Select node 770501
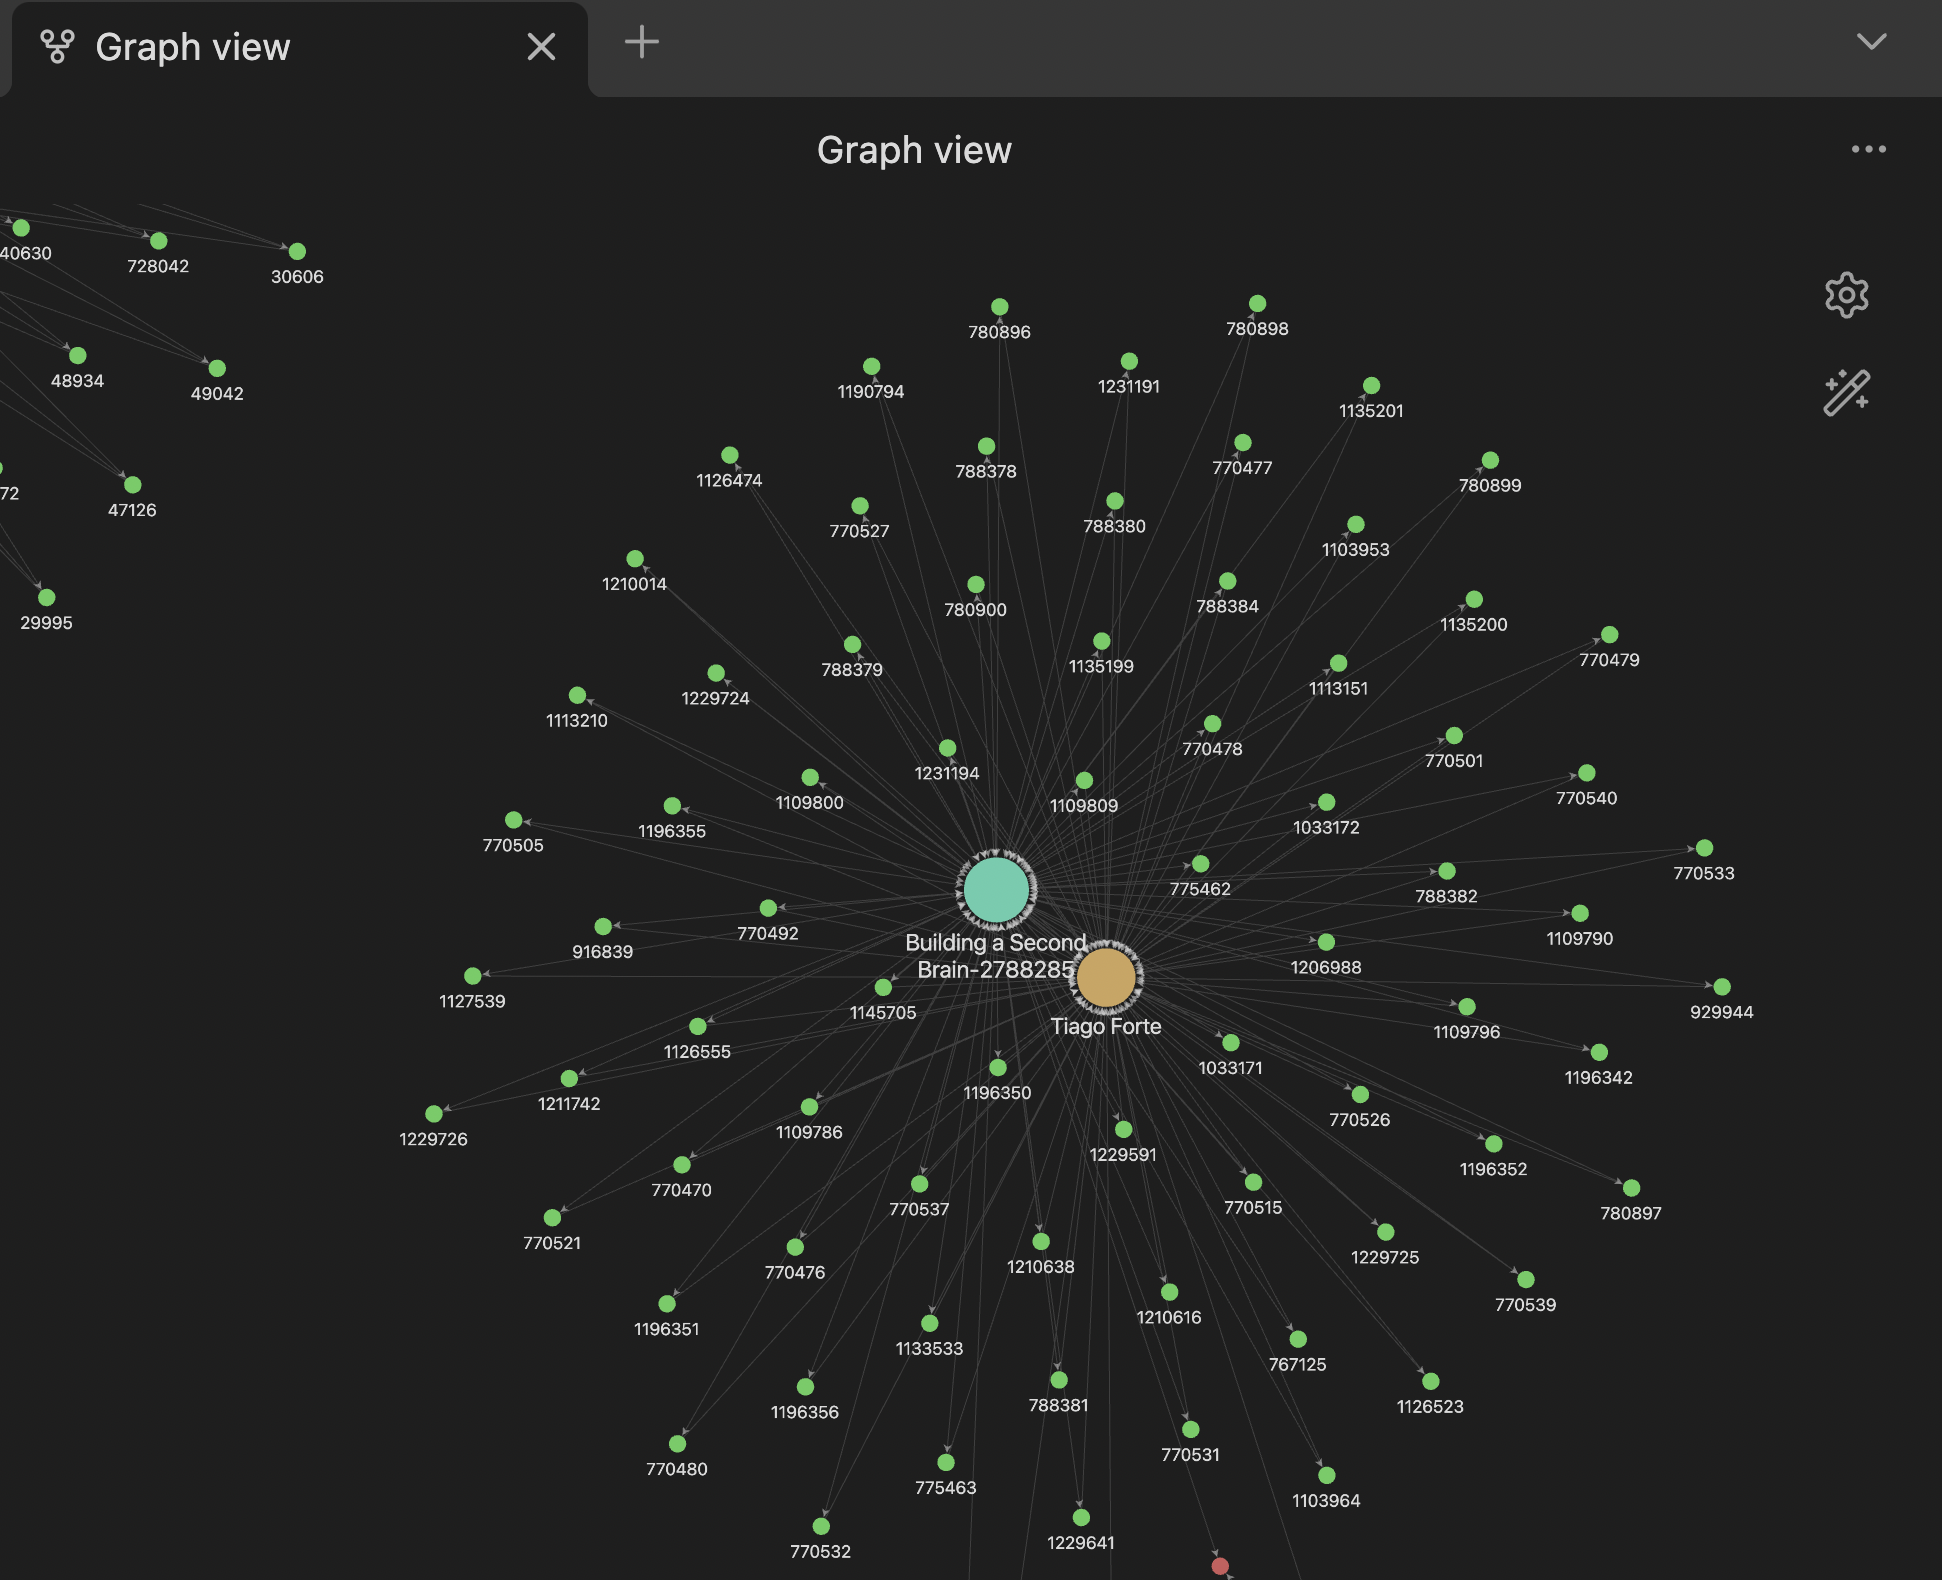The image size is (1942, 1580). tap(1454, 736)
